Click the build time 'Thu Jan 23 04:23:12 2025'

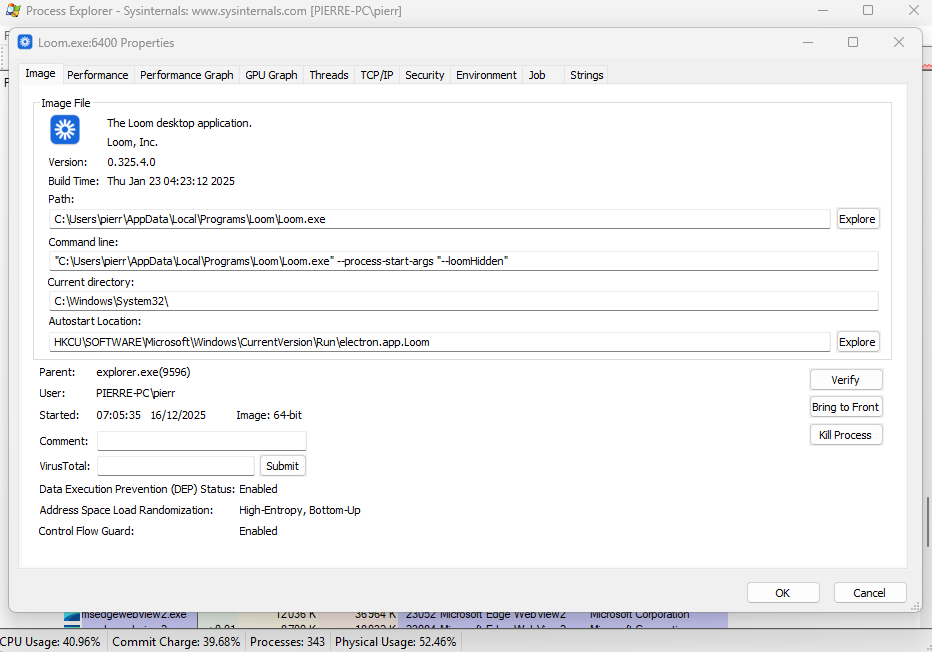click(171, 181)
